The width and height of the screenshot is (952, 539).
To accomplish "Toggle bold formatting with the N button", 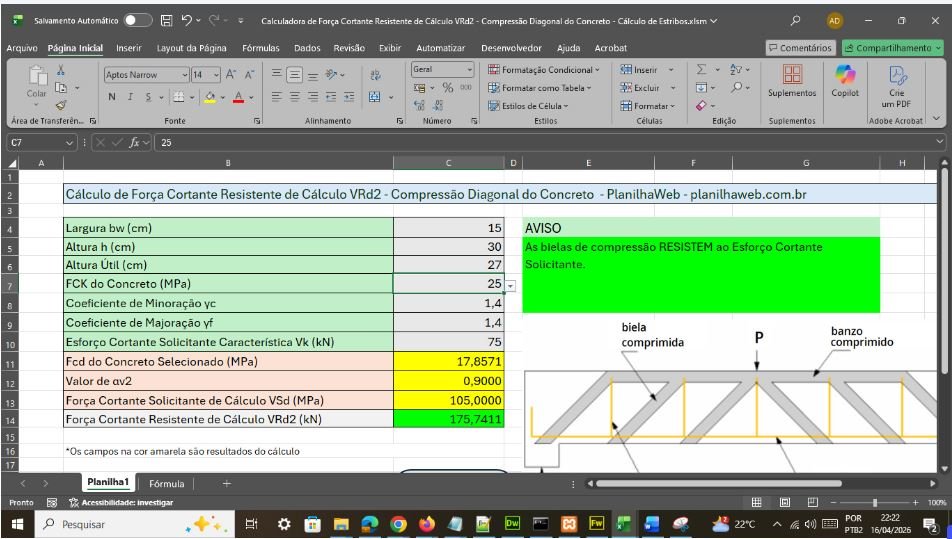I will tap(112, 98).
